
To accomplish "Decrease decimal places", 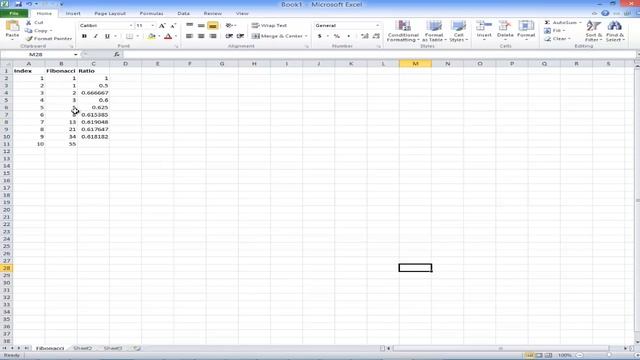I will click(x=376, y=36).
